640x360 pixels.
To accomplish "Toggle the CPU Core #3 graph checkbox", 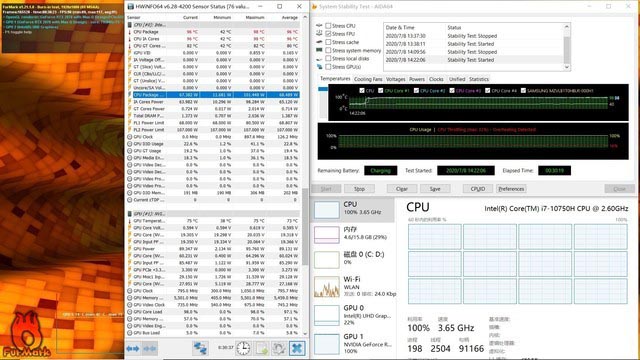I will click(x=452, y=91).
